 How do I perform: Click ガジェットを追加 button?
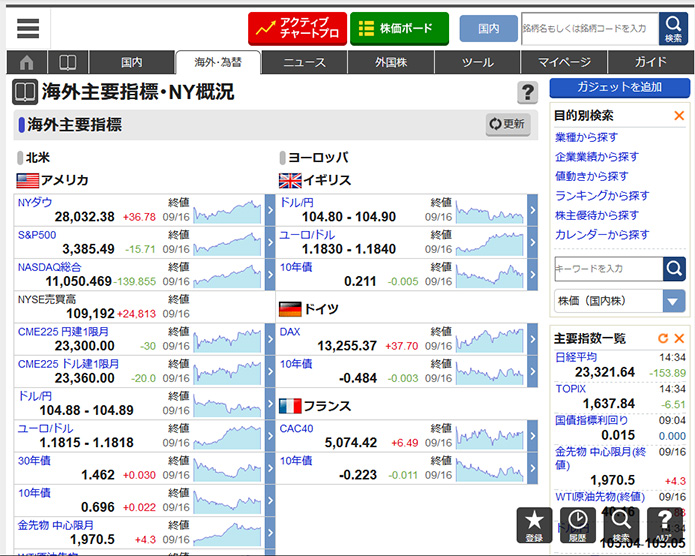620,87
